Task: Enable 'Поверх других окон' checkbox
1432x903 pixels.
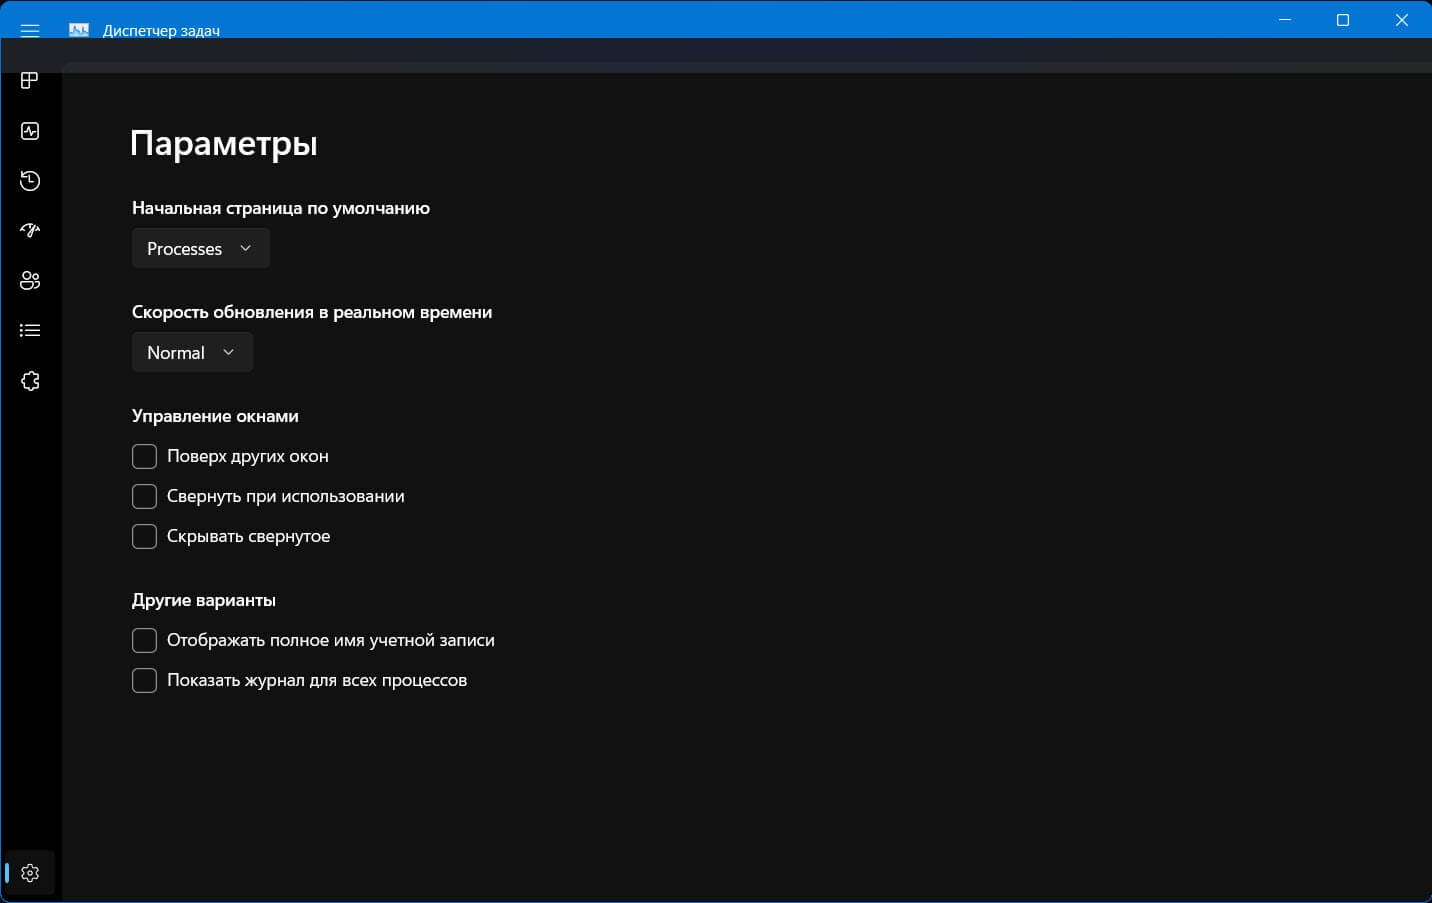Action: click(145, 456)
